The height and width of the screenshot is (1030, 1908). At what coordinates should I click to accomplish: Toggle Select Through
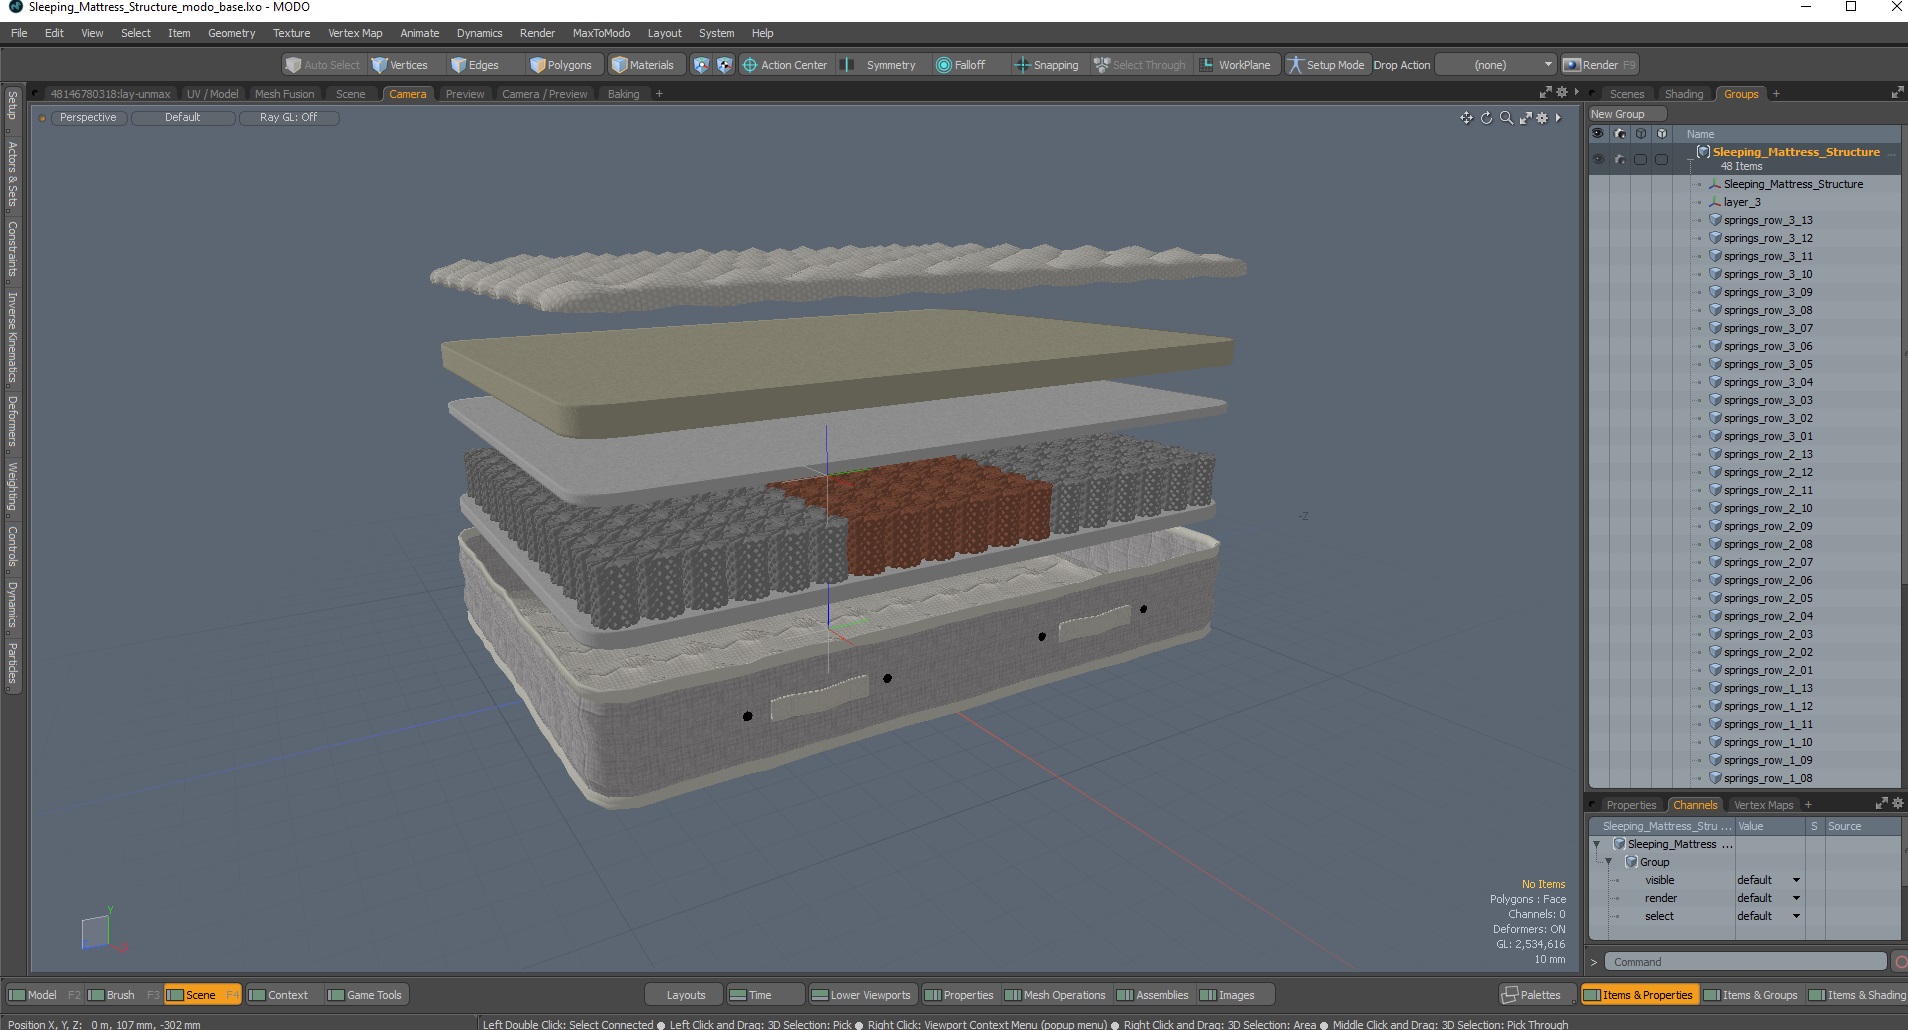click(1140, 65)
